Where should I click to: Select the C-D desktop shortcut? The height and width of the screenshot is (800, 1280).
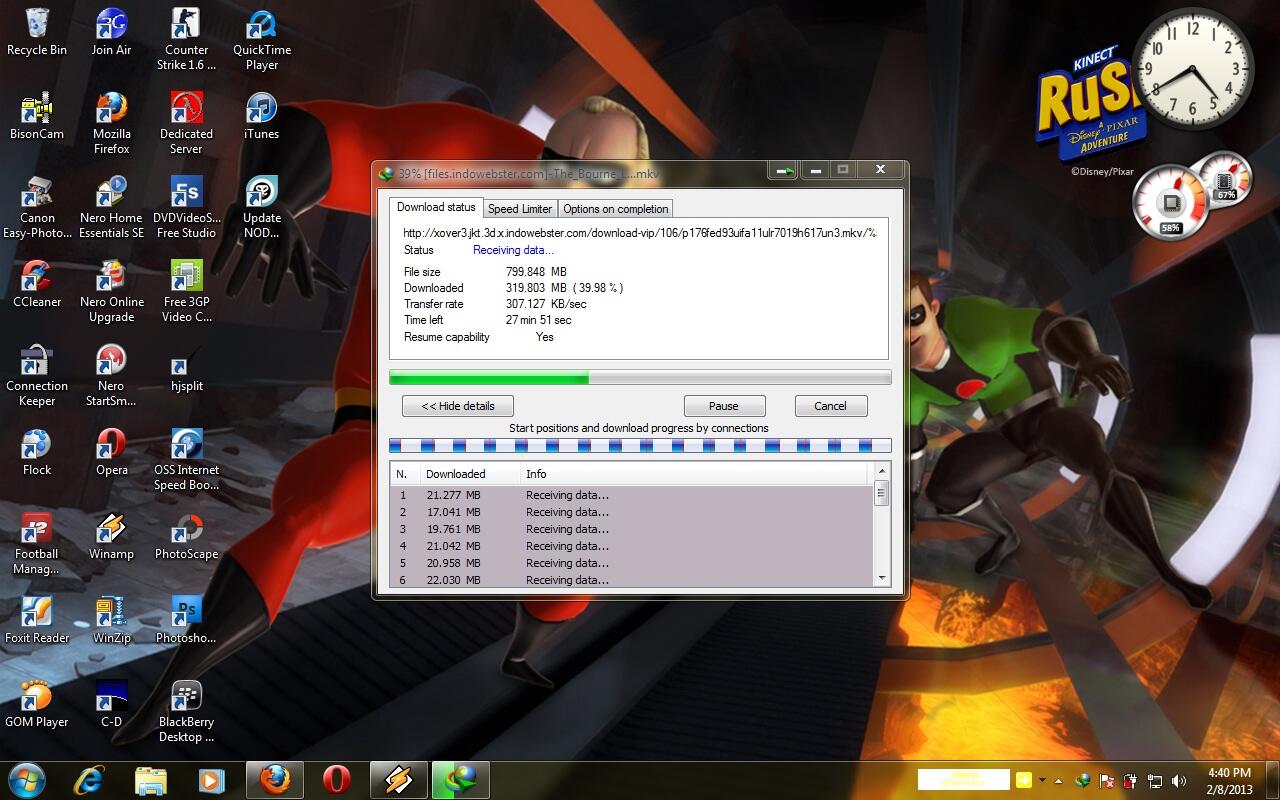coord(111,704)
